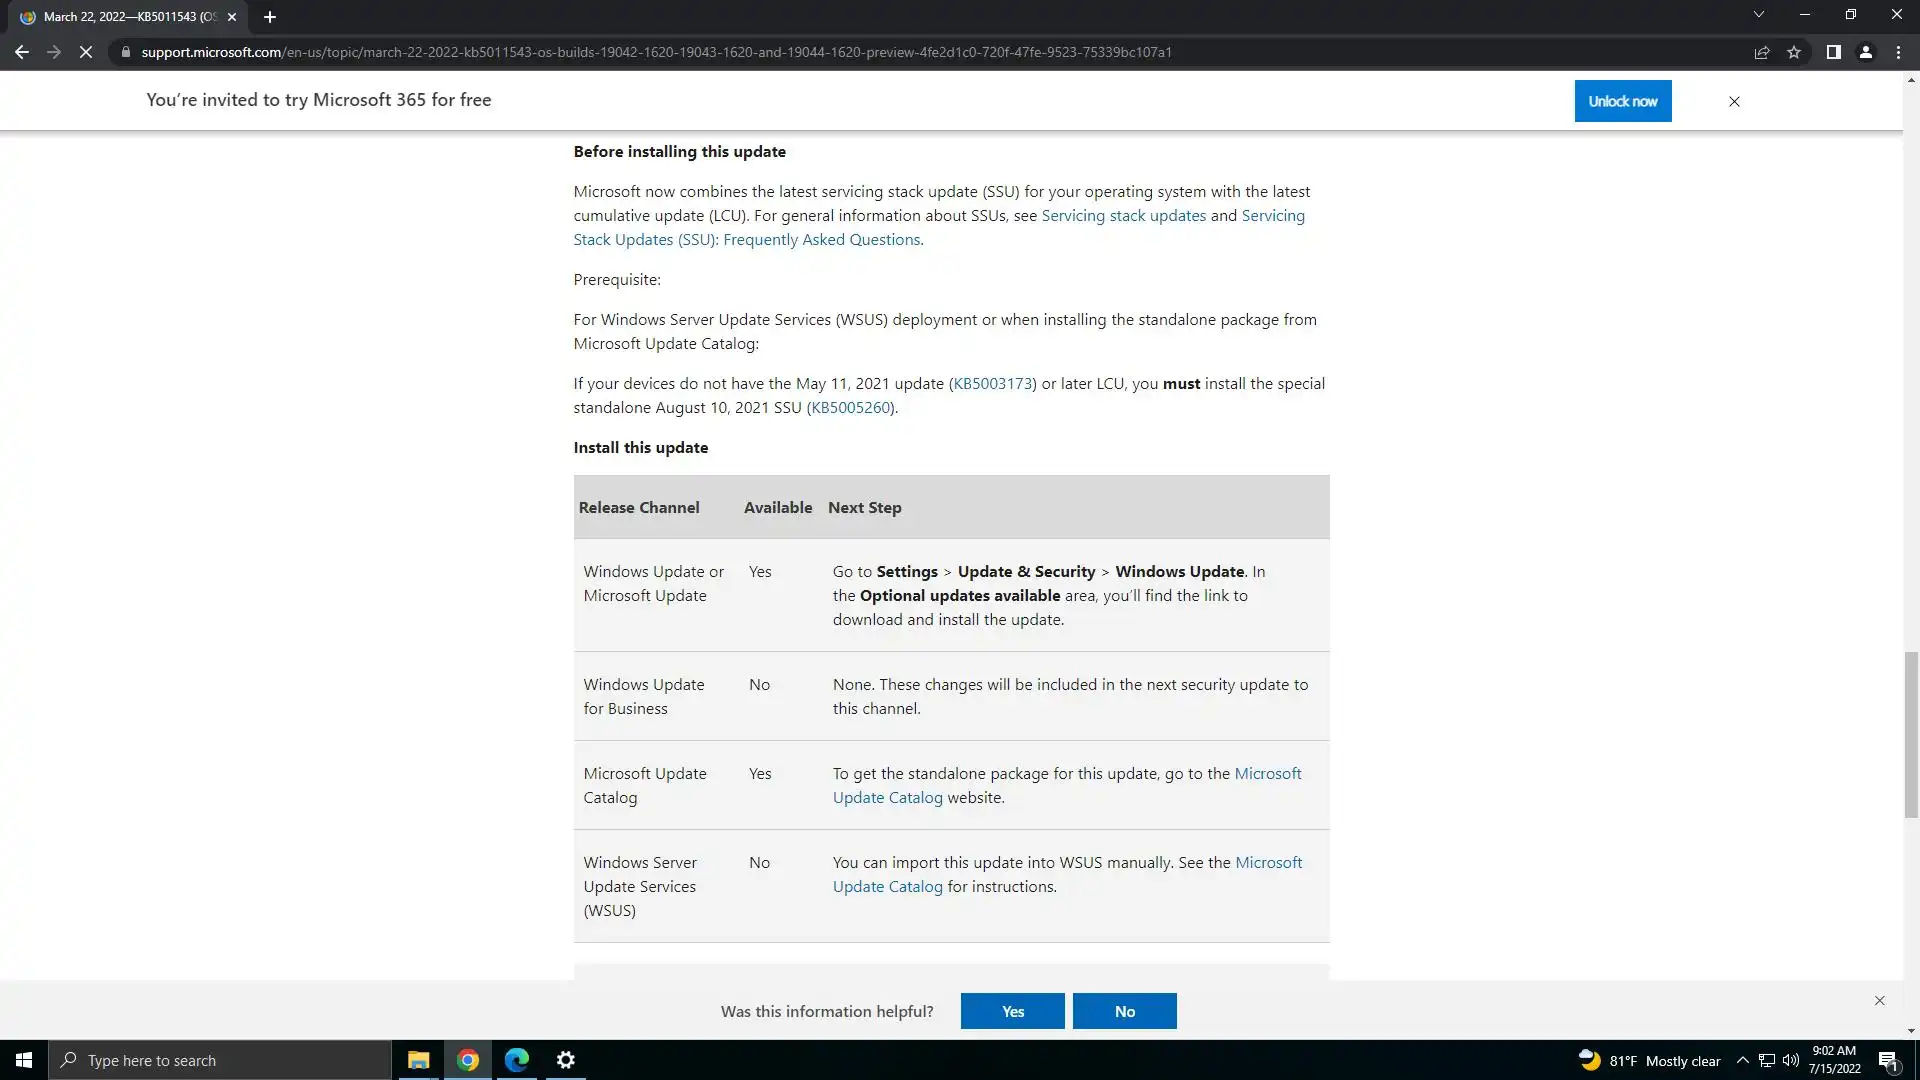Stop the page from loading
The image size is (1920, 1080).
point(86,52)
